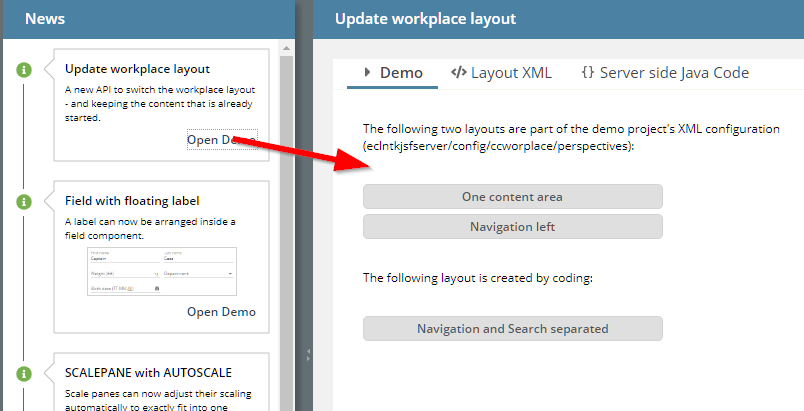The width and height of the screenshot is (804, 411).
Task: Click the scroll-up arrow of News list
Action: click(288, 46)
